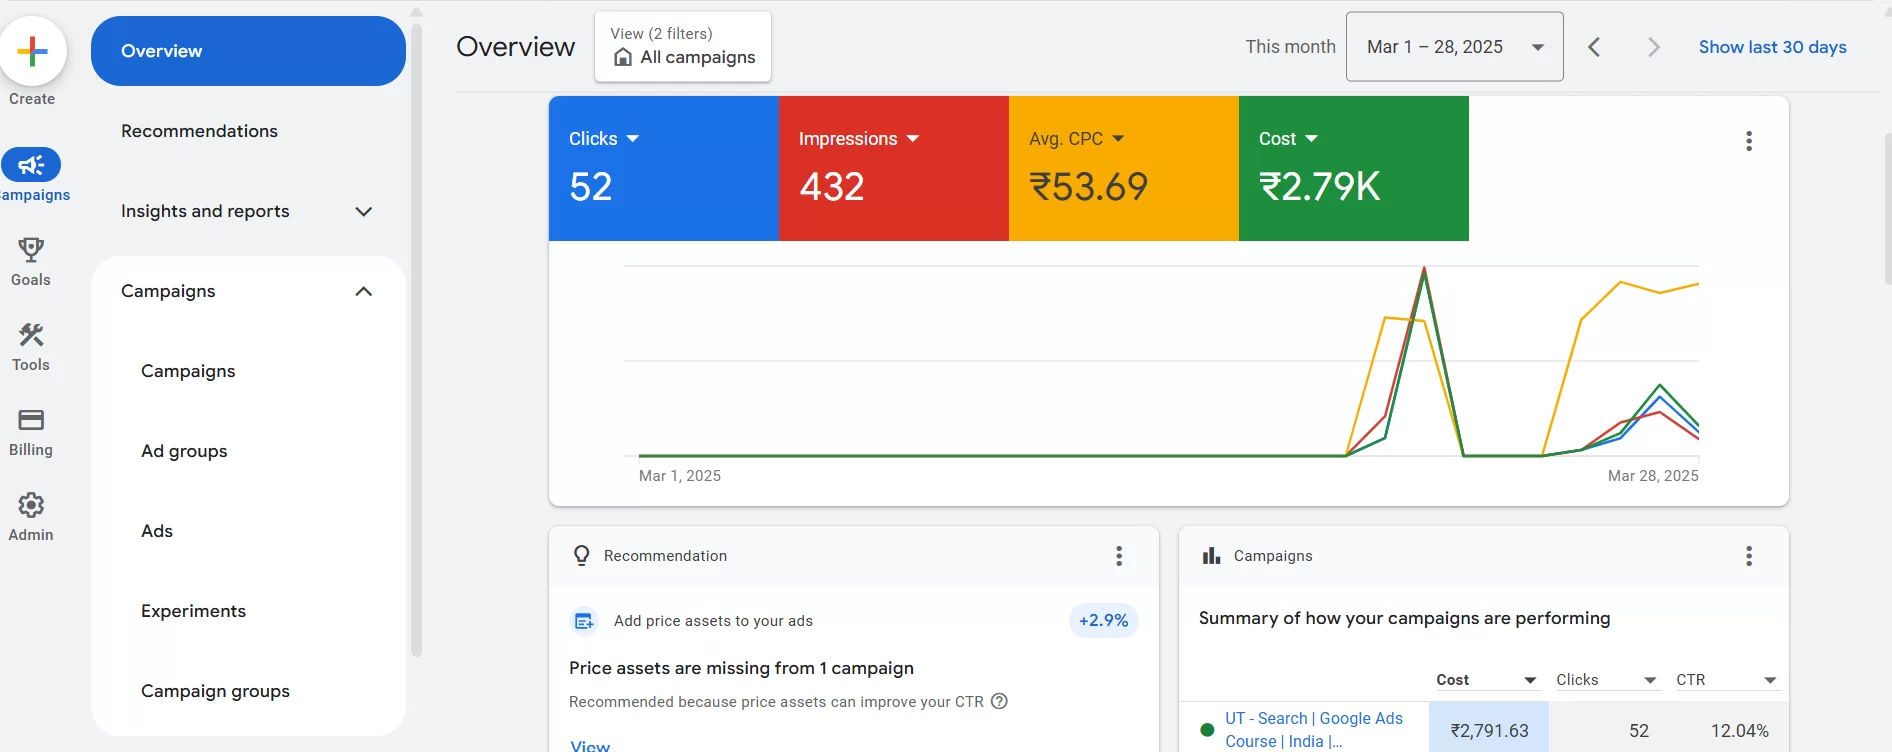This screenshot has width=1892, height=752.
Task: Click the 12.04% CTR cell
Action: click(x=1739, y=731)
